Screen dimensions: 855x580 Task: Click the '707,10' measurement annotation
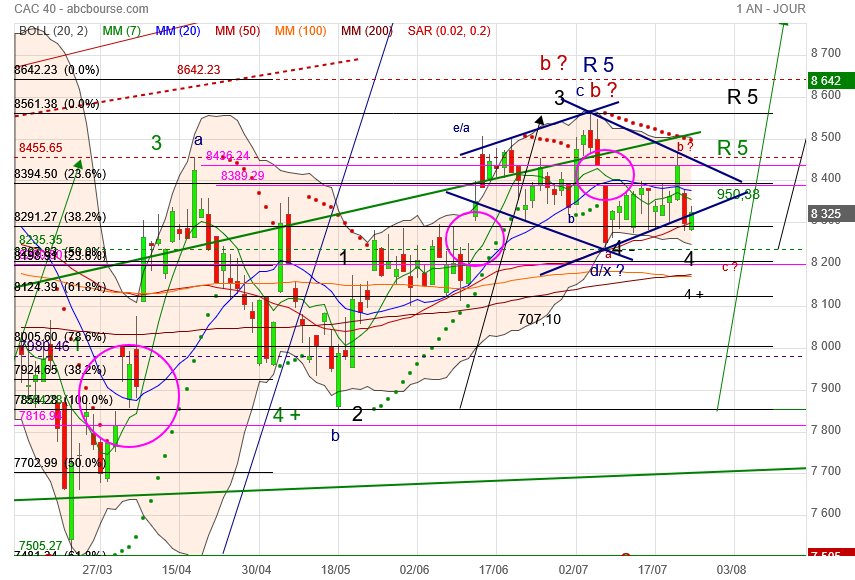point(539,319)
